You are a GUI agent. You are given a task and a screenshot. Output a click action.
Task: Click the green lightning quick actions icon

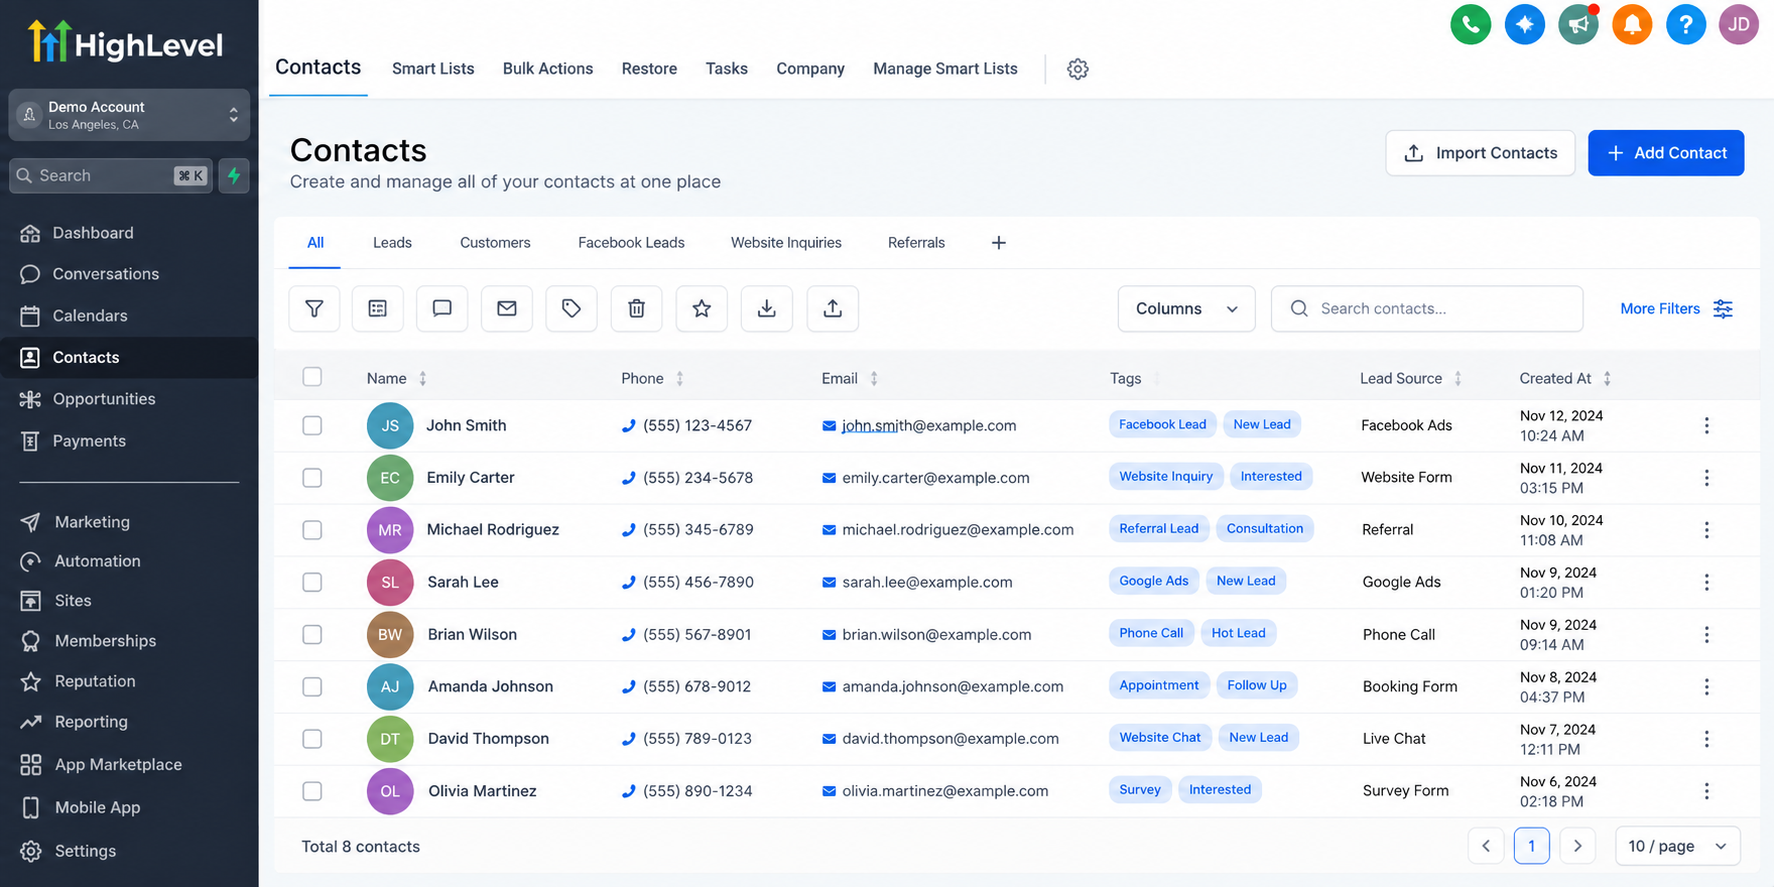tap(234, 176)
